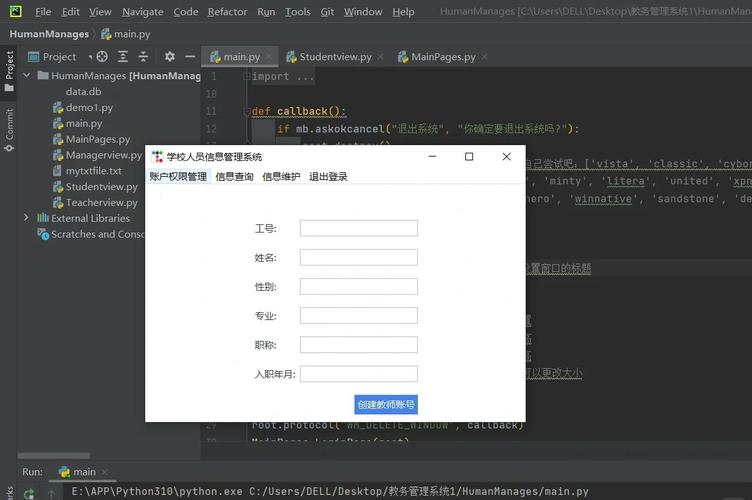Click the 创建教师账号 button
The width and height of the screenshot is (752, 500).
coord(386,405)
